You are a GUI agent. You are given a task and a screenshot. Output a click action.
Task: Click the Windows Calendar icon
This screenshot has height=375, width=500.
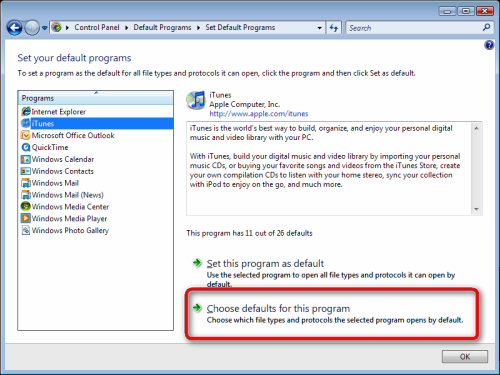click(26, 159)
